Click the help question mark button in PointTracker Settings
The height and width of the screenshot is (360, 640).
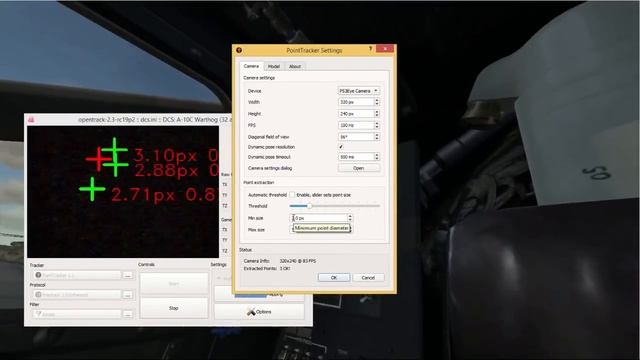[370, 49]
